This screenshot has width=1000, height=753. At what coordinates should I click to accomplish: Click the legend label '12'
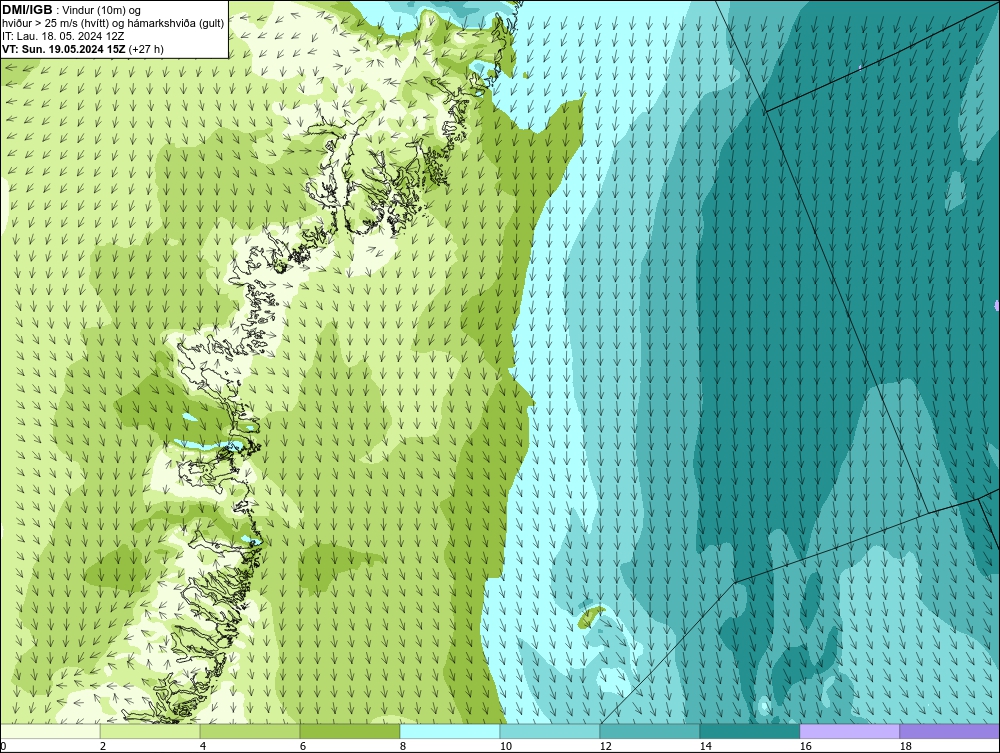click(606, 746)
